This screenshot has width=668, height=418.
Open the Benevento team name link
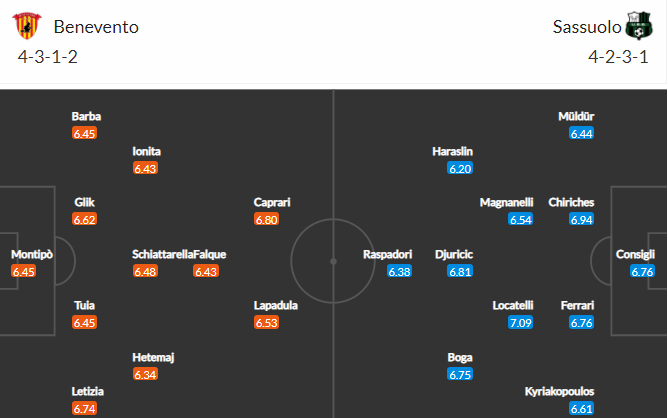(x=96, y=27)
